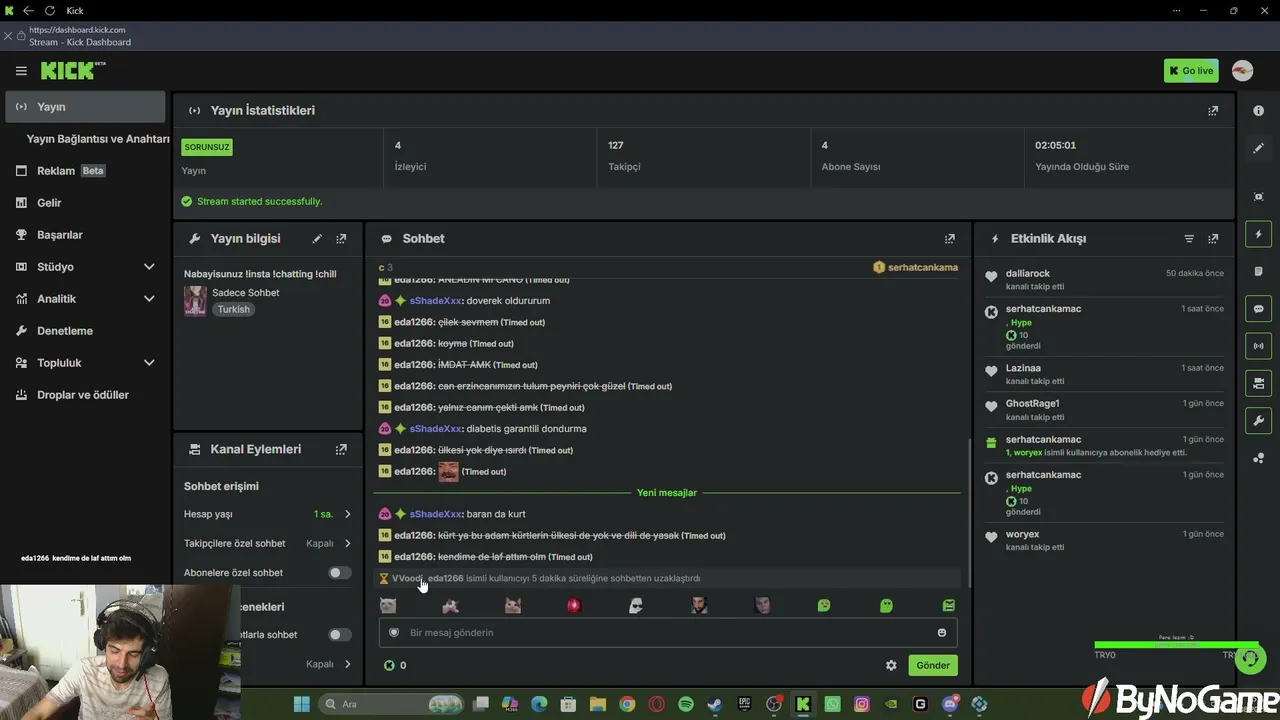This screenshot has width=1280, height=720.
Task: Pop out the Sohbet chat panel
Action: pos(950,239)
